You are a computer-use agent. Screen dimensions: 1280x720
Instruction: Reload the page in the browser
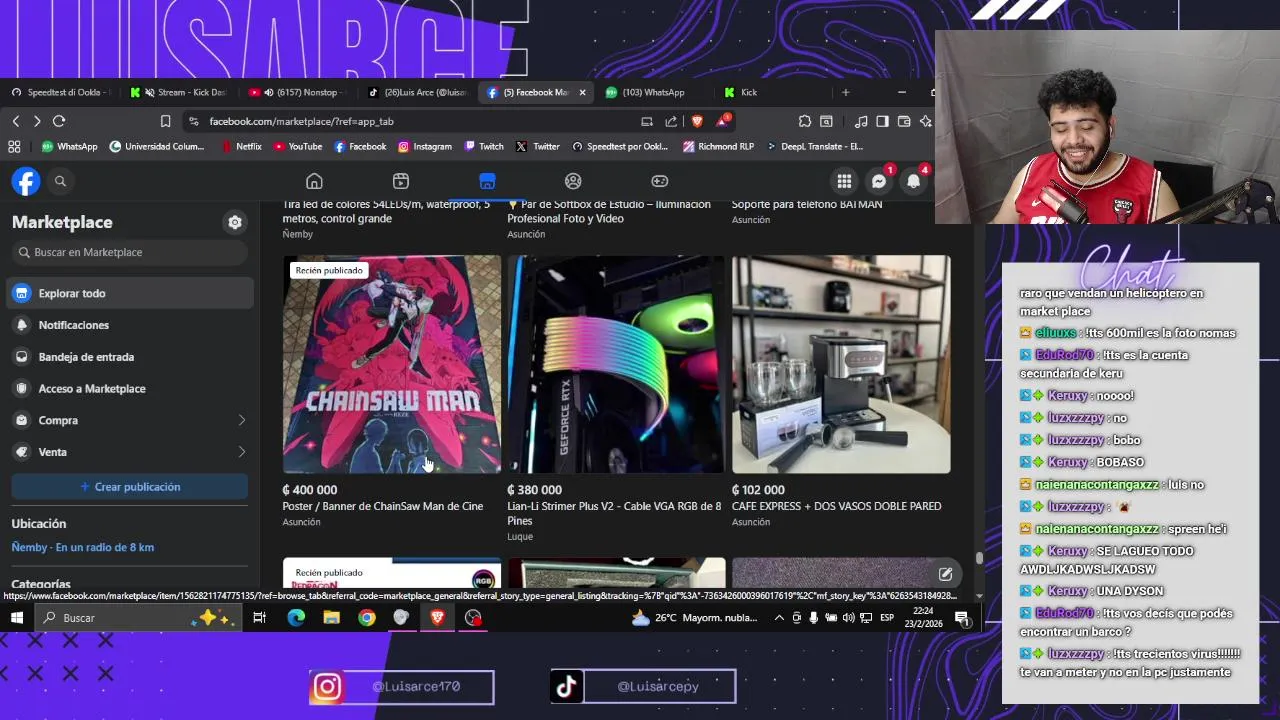coord(59,121)
